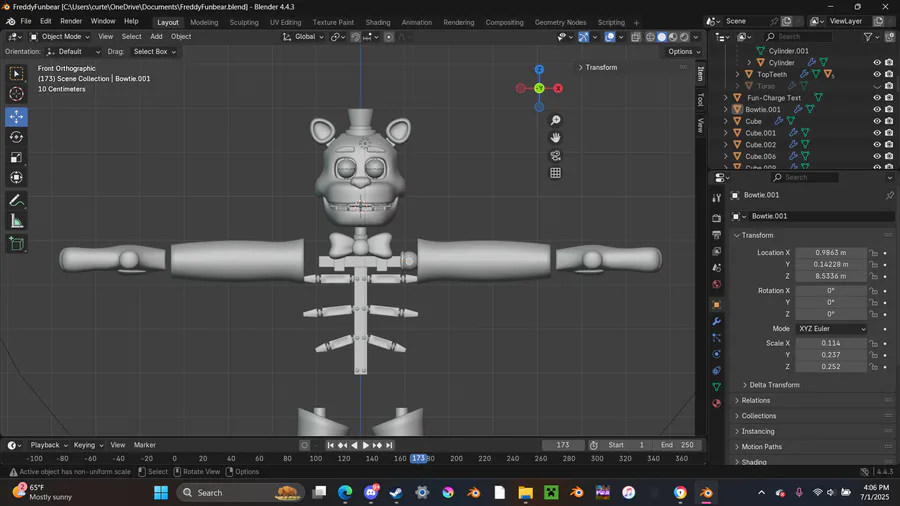Image resolution: width=900 pixels, height=506 pixels.
Task: Open the Tool properties tab icon
Action: click(716, 198)
